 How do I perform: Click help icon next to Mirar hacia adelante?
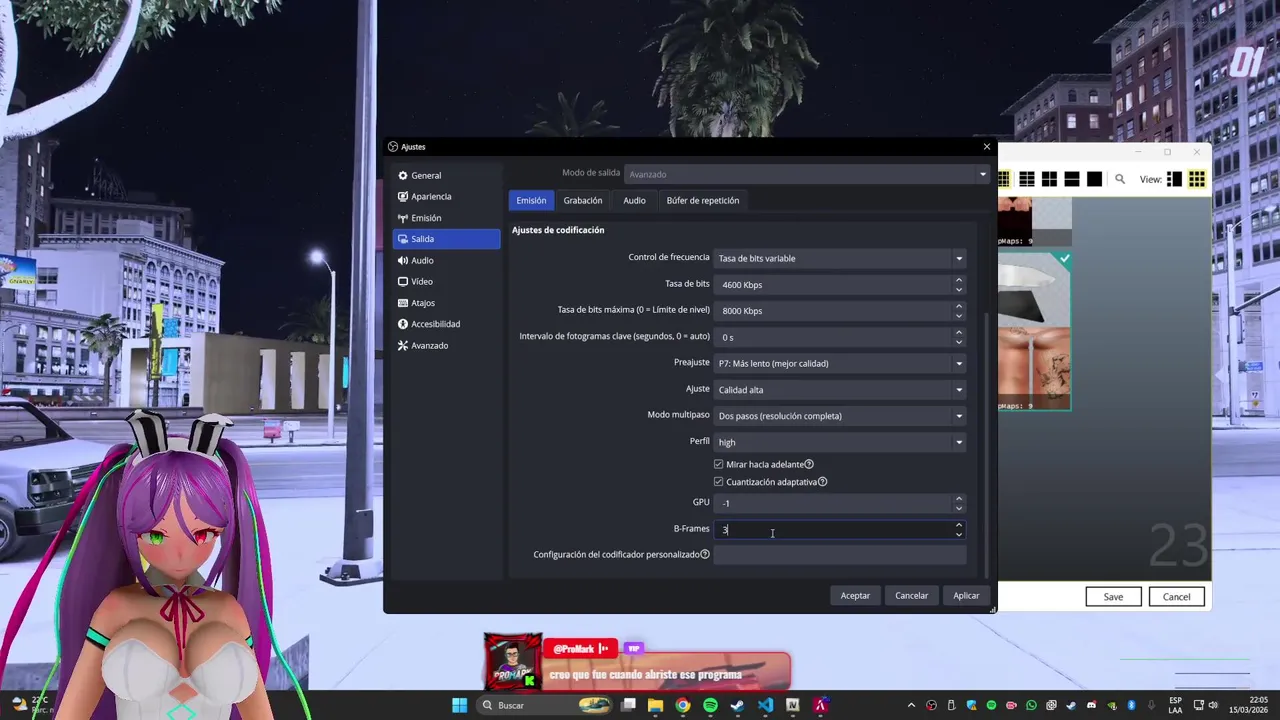(809, 464)
